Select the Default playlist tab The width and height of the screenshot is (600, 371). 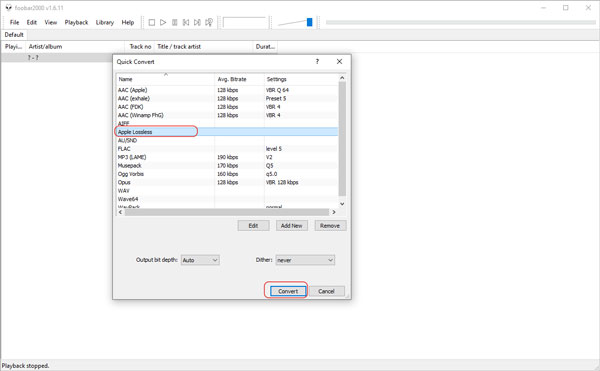[x=14, y=35]
